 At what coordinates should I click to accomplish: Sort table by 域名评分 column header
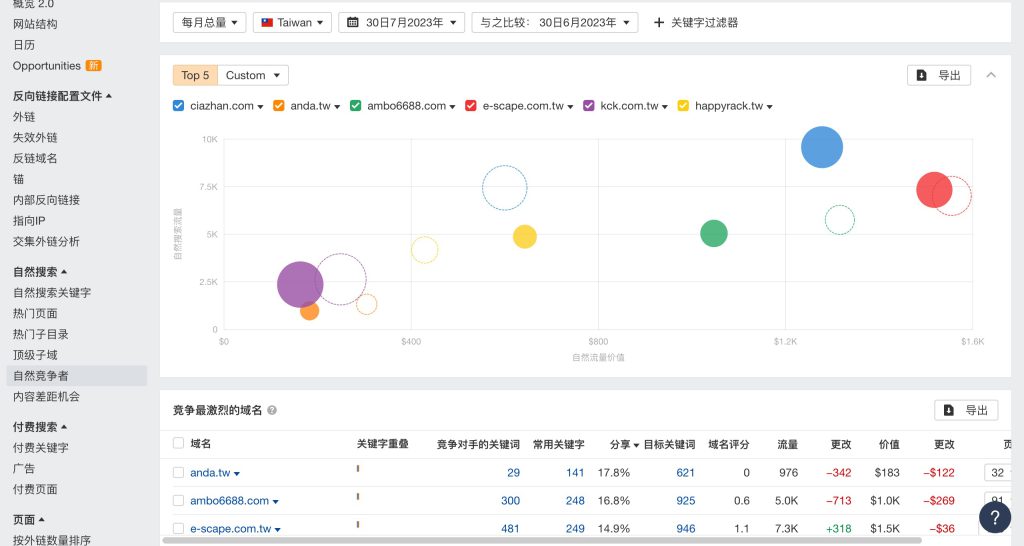coord(729,444)
